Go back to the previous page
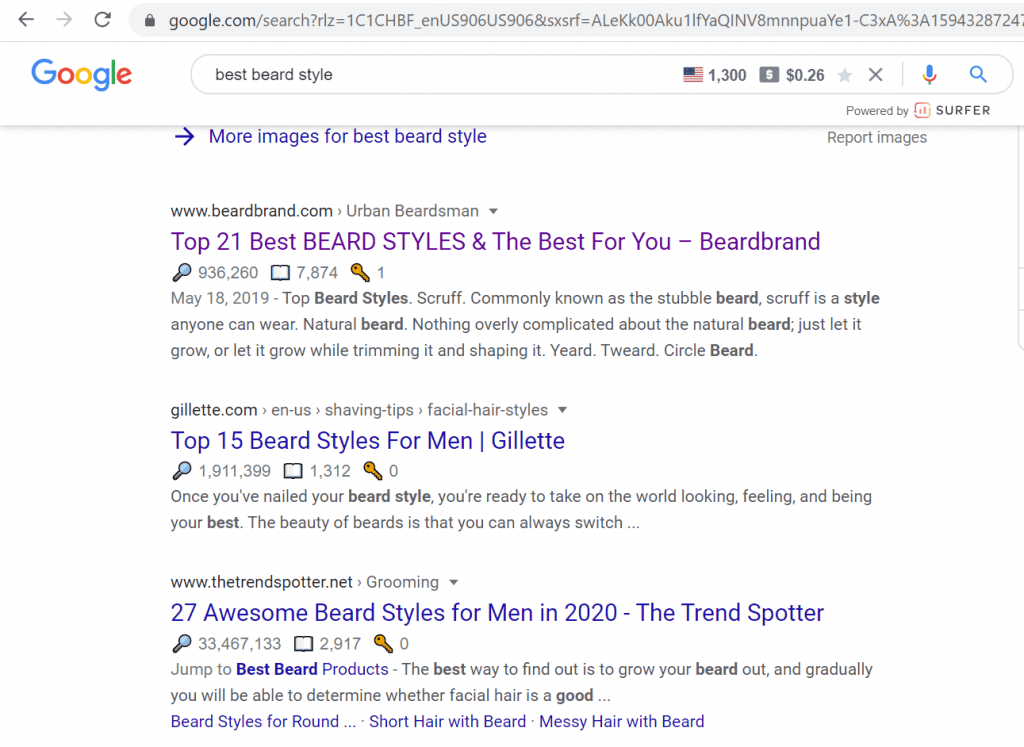Image resolution: width=1024 pixels, height=747 pixels. [26, 20]
